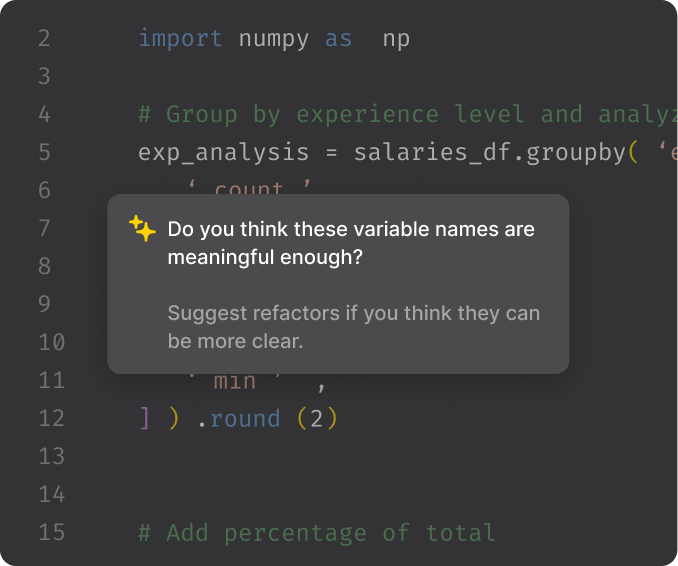Click the sparkle AI icon in the popup
Viewport: 678px width, 566px height.
coord(143,229)
